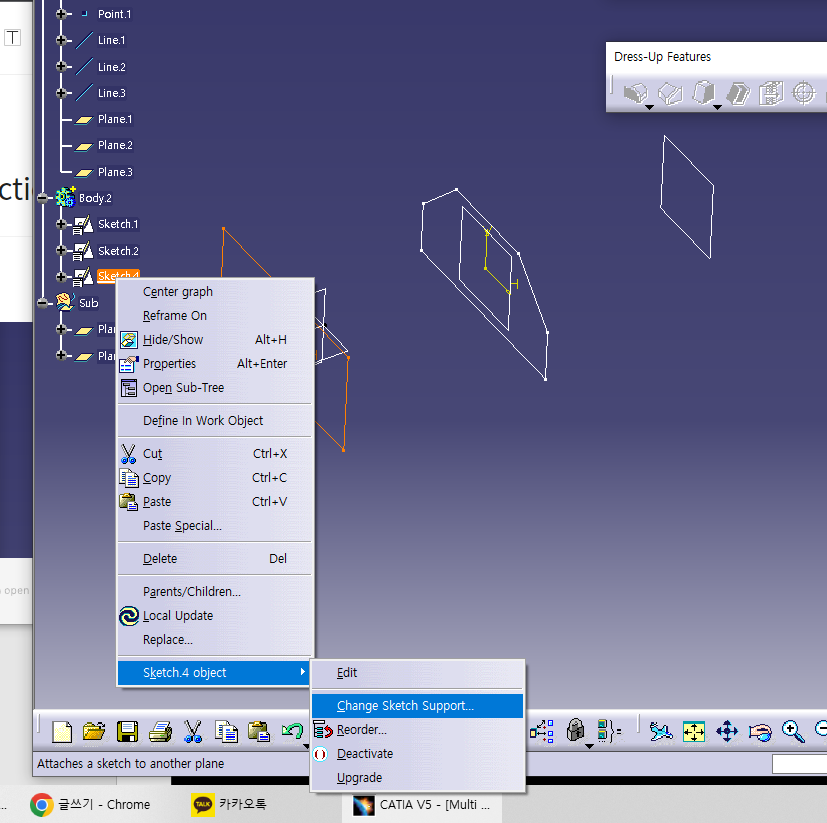Expand the Sketch.1 tree node
The height and width of the screenshot is (823, 827).
tap(61, 224)
